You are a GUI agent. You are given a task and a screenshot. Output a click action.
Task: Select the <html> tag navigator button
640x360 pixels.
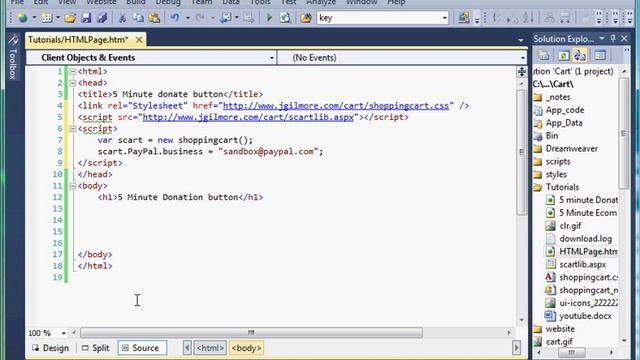(x=210, y=348)
